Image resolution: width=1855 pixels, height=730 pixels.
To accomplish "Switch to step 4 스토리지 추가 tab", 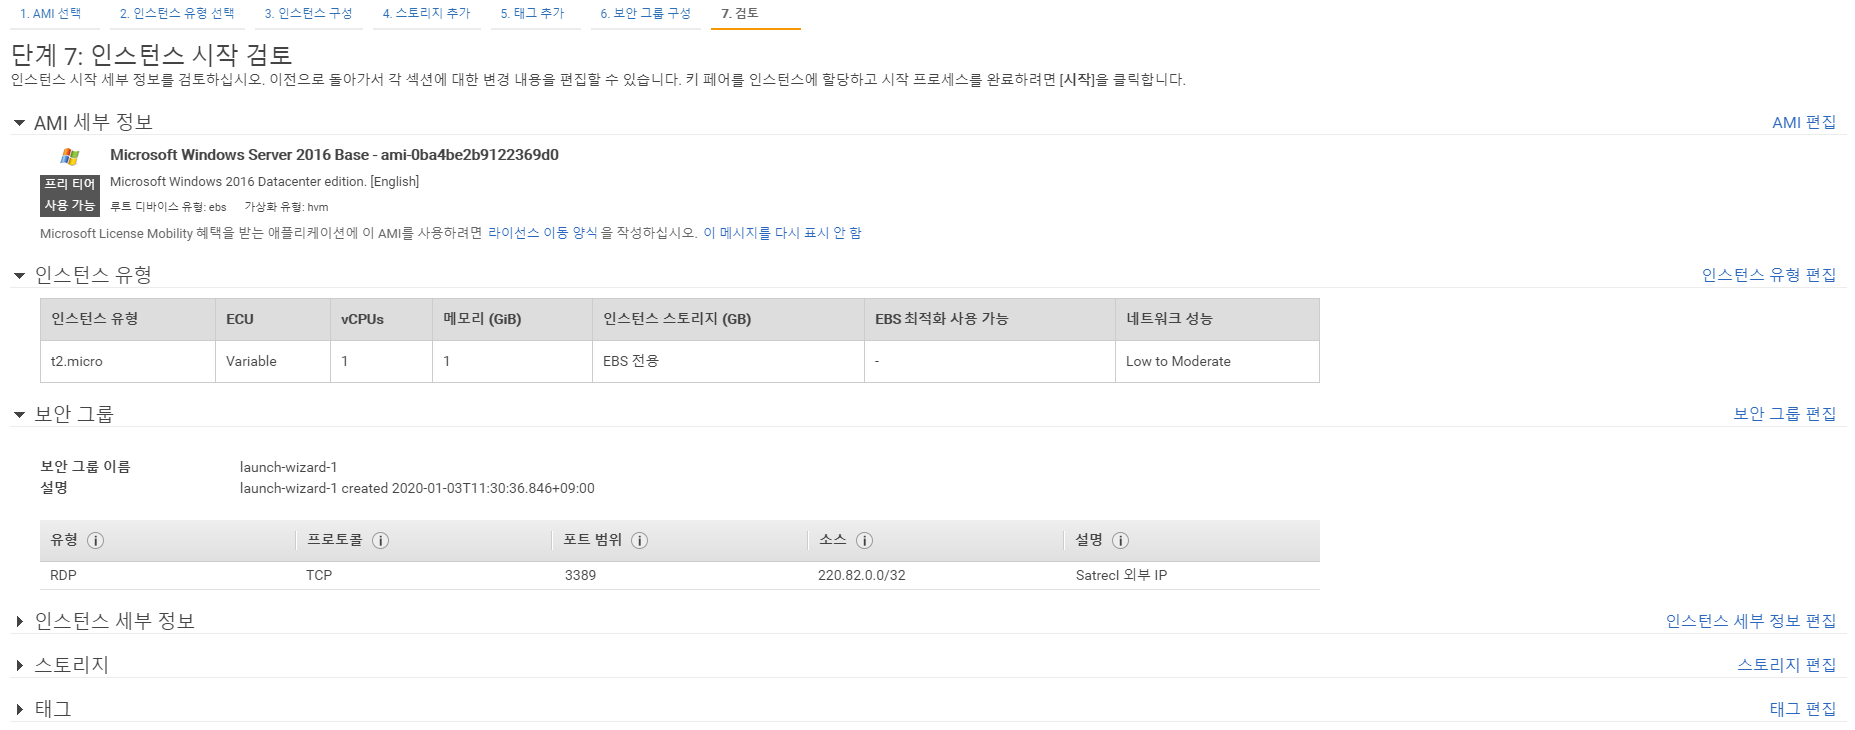I will [x=426, y=13].
